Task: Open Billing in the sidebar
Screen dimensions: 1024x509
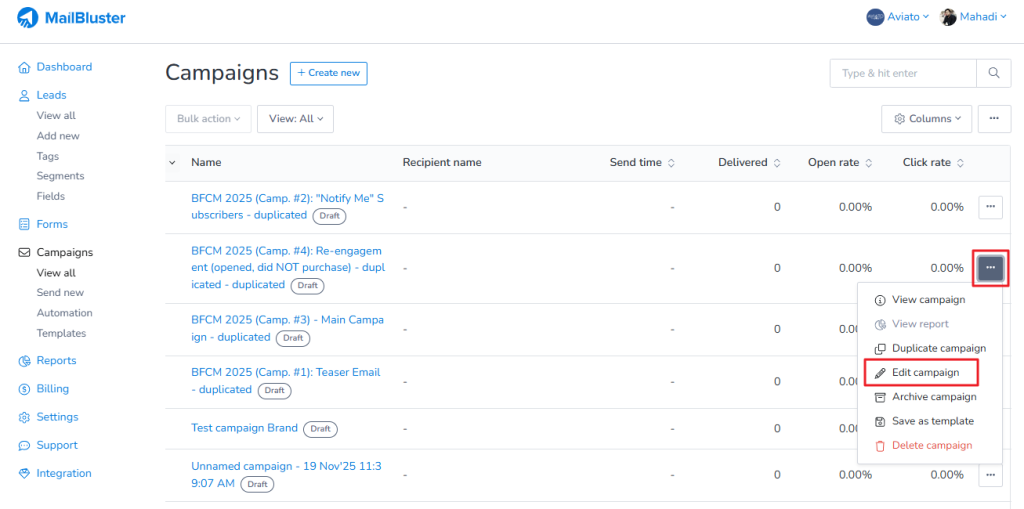Action: (x=52, y=389)
